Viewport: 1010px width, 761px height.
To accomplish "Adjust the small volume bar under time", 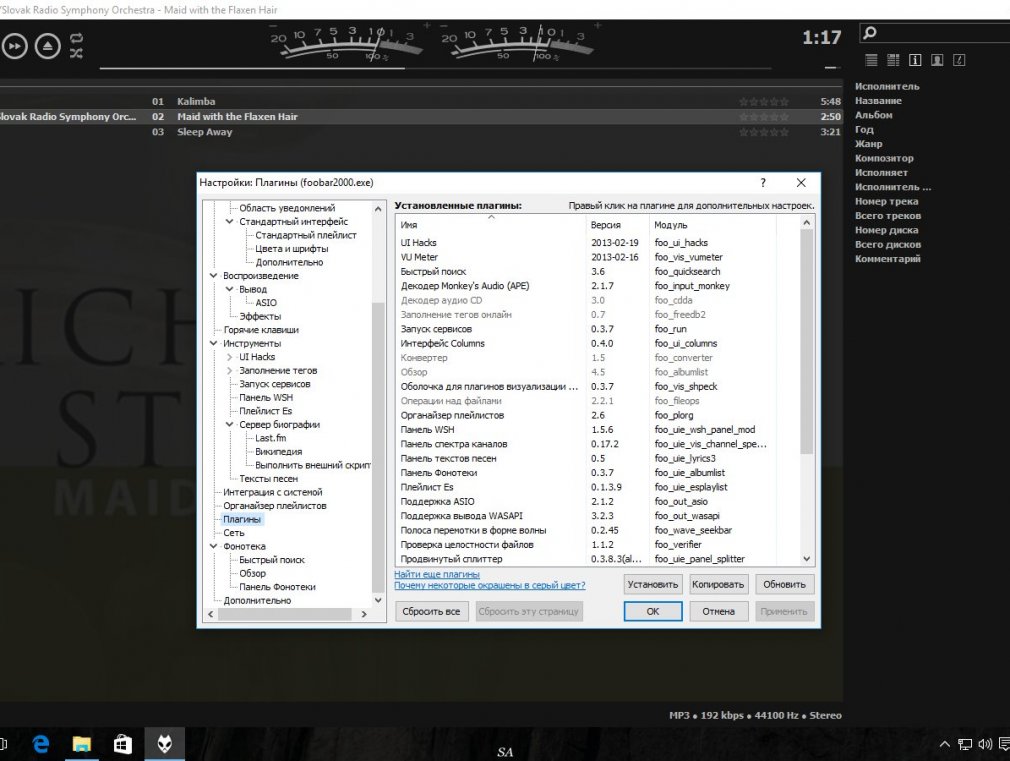I will click(x=831, y=67).
